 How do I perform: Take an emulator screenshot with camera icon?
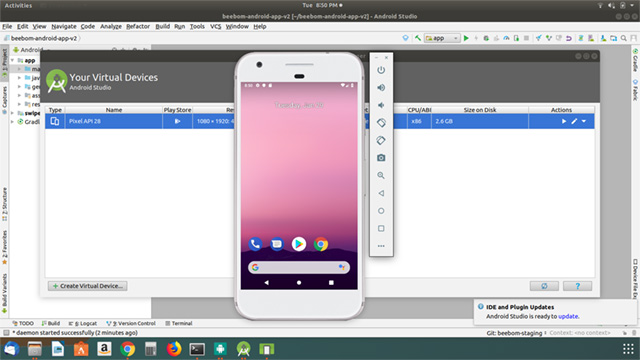[381, 158]
